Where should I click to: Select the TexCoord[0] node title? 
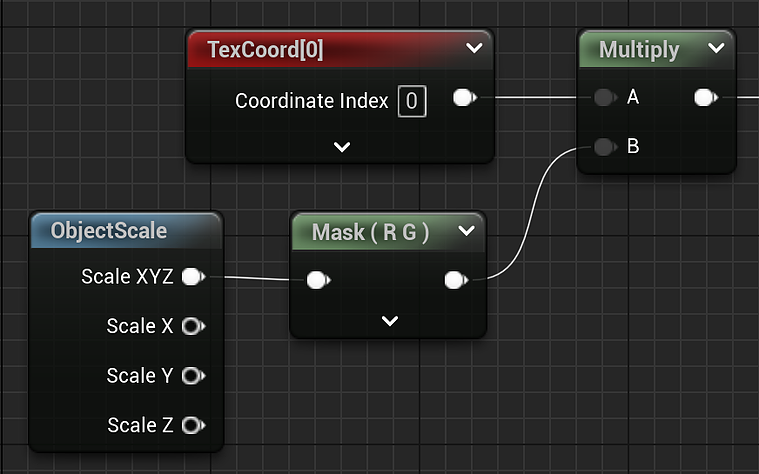coord(265,50)
